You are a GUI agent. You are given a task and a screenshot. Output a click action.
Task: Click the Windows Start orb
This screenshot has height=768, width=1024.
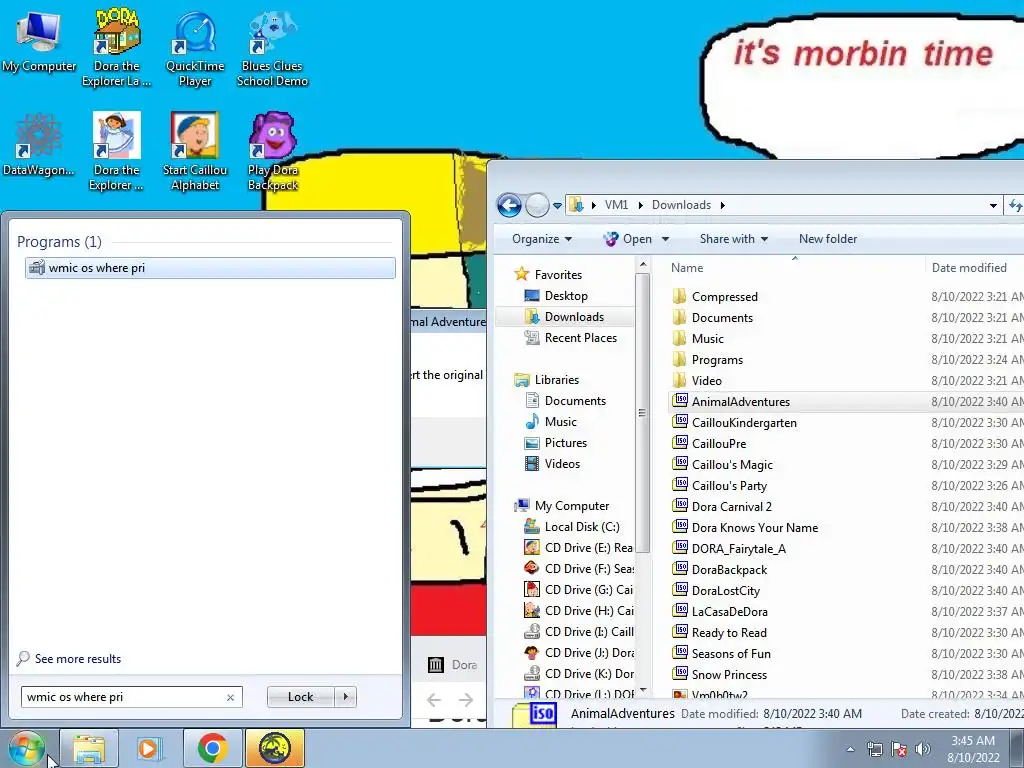coord(26,748)
